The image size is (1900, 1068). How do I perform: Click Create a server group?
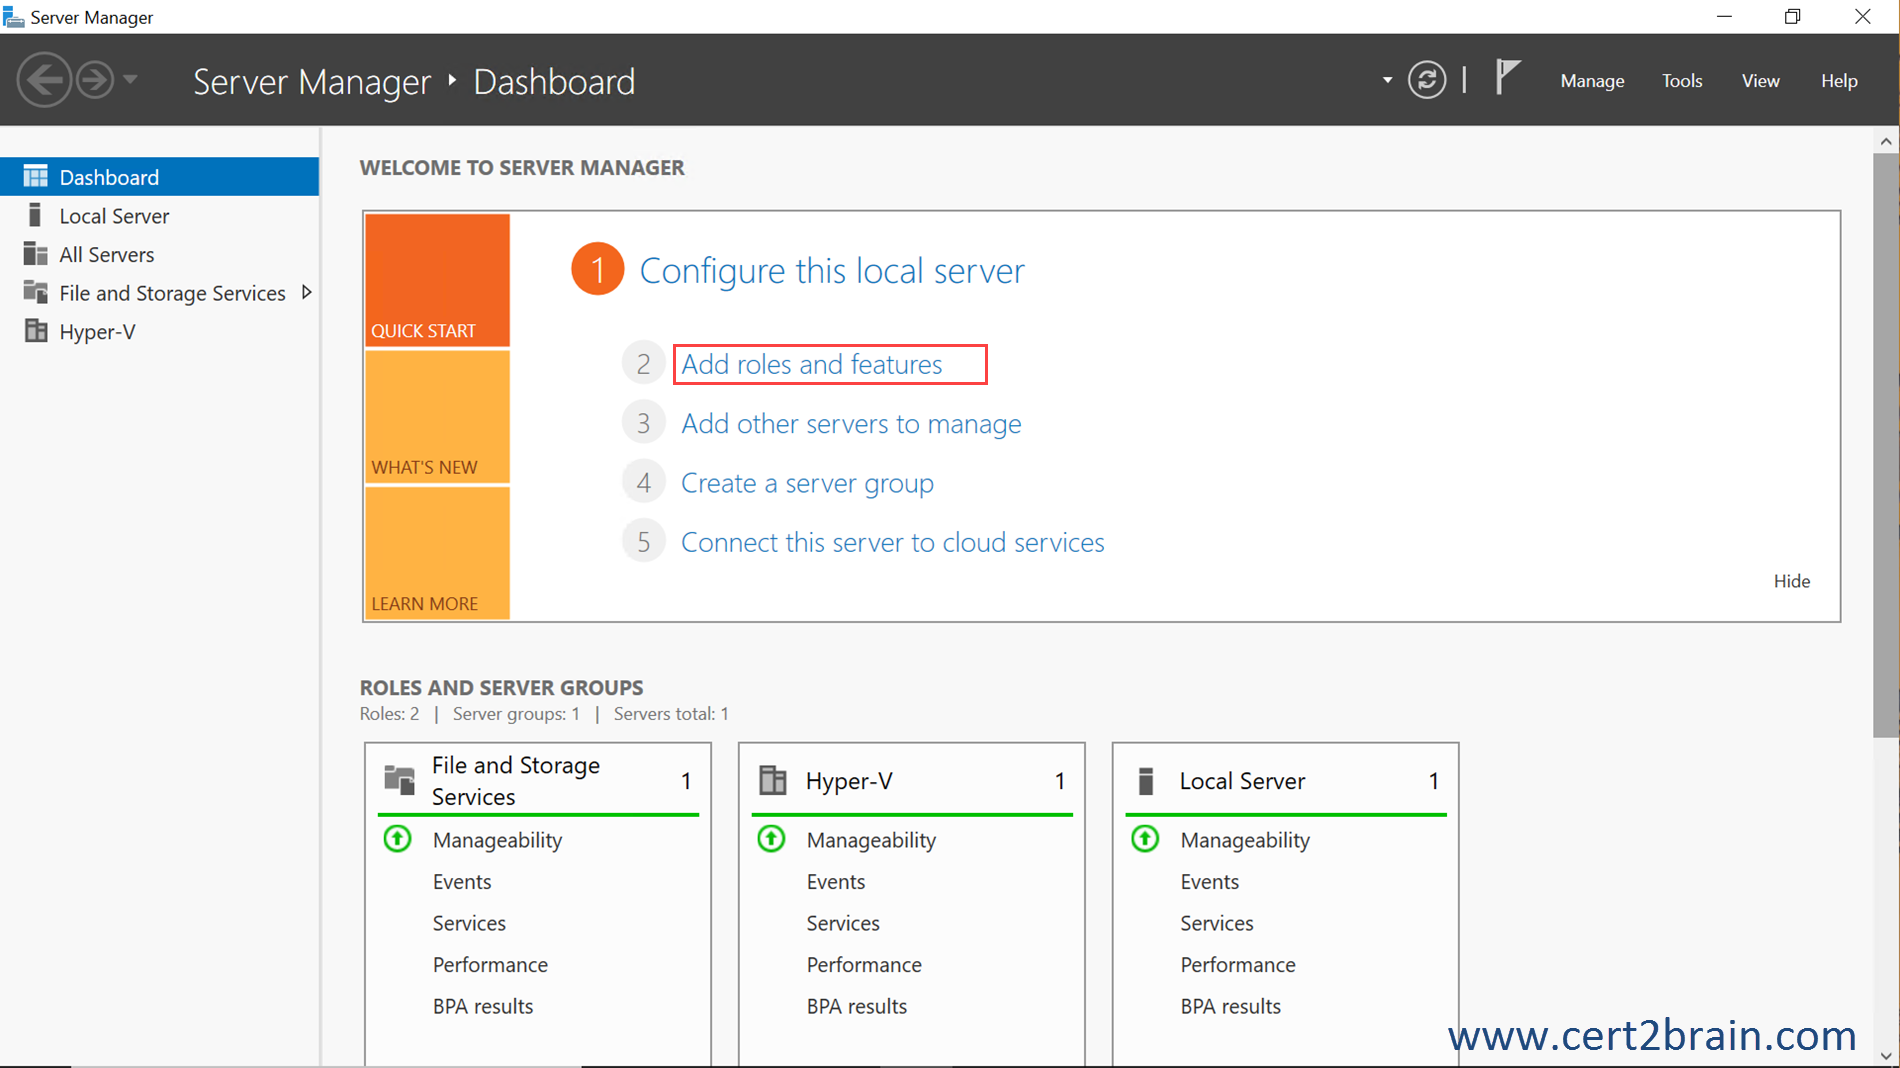coord(807,482)
